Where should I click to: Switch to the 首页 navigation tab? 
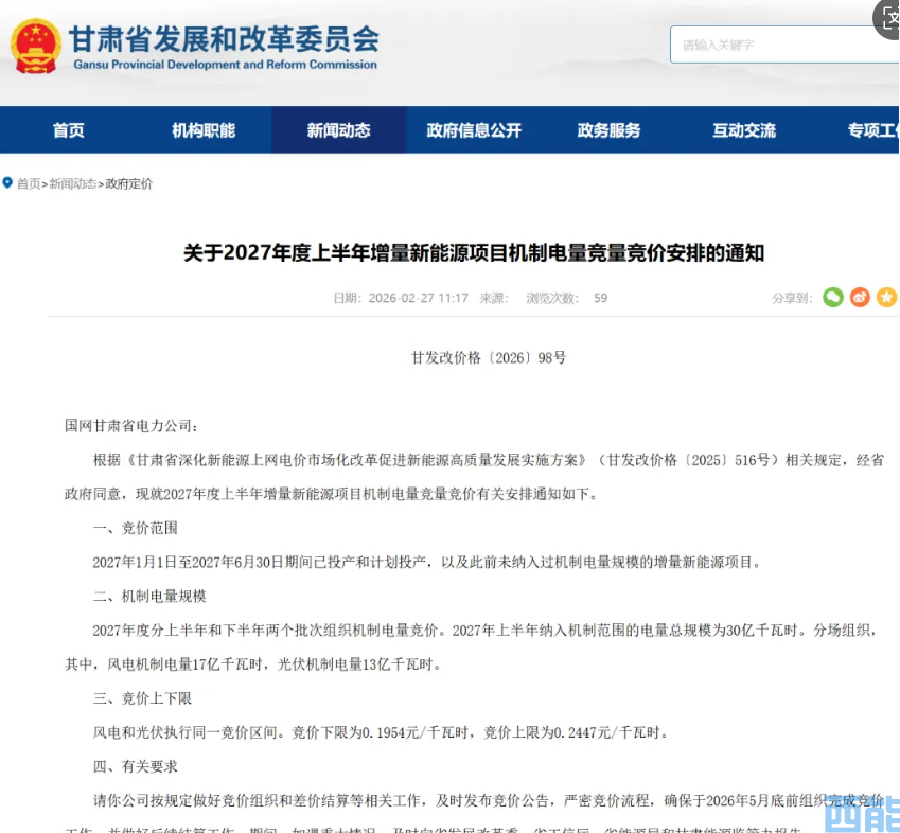(x=68, y=130)
